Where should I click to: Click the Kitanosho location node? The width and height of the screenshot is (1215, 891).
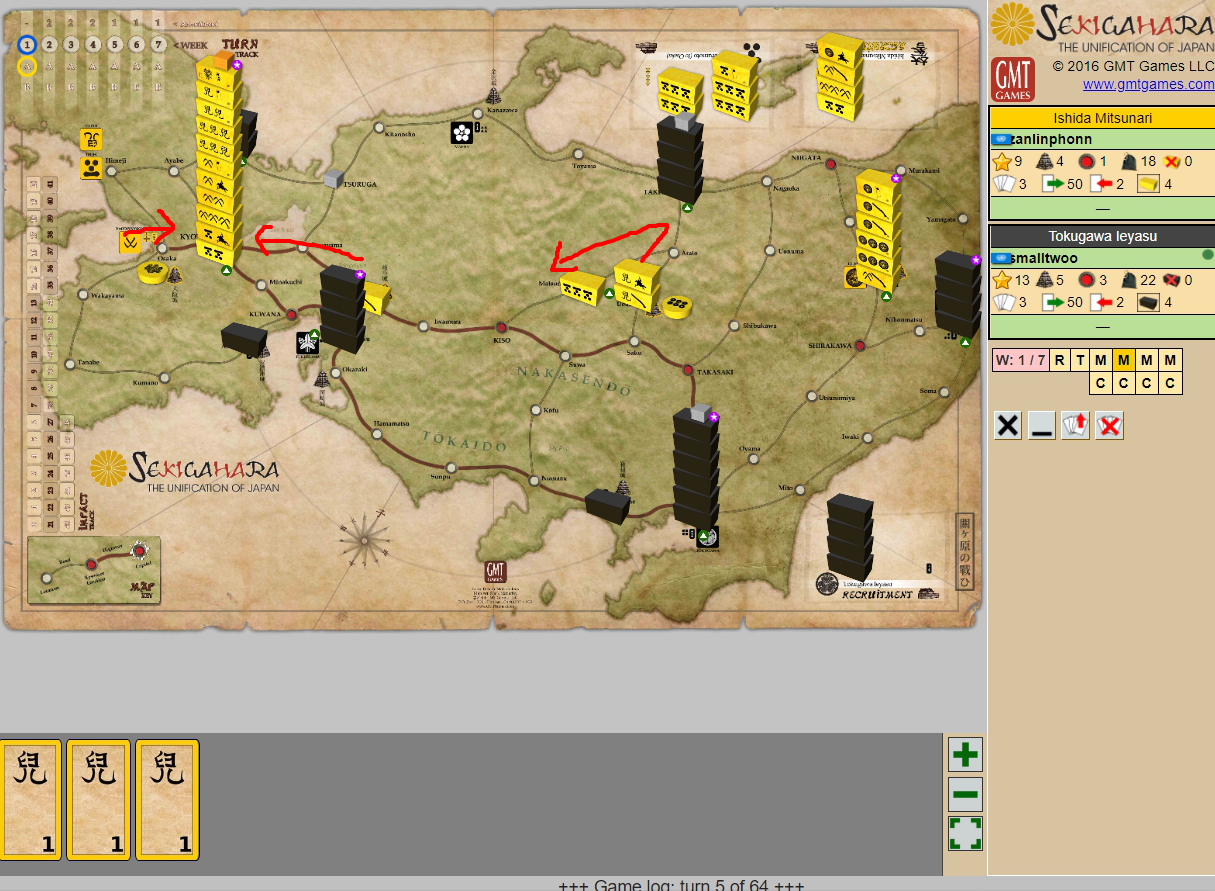click(380, 128)
